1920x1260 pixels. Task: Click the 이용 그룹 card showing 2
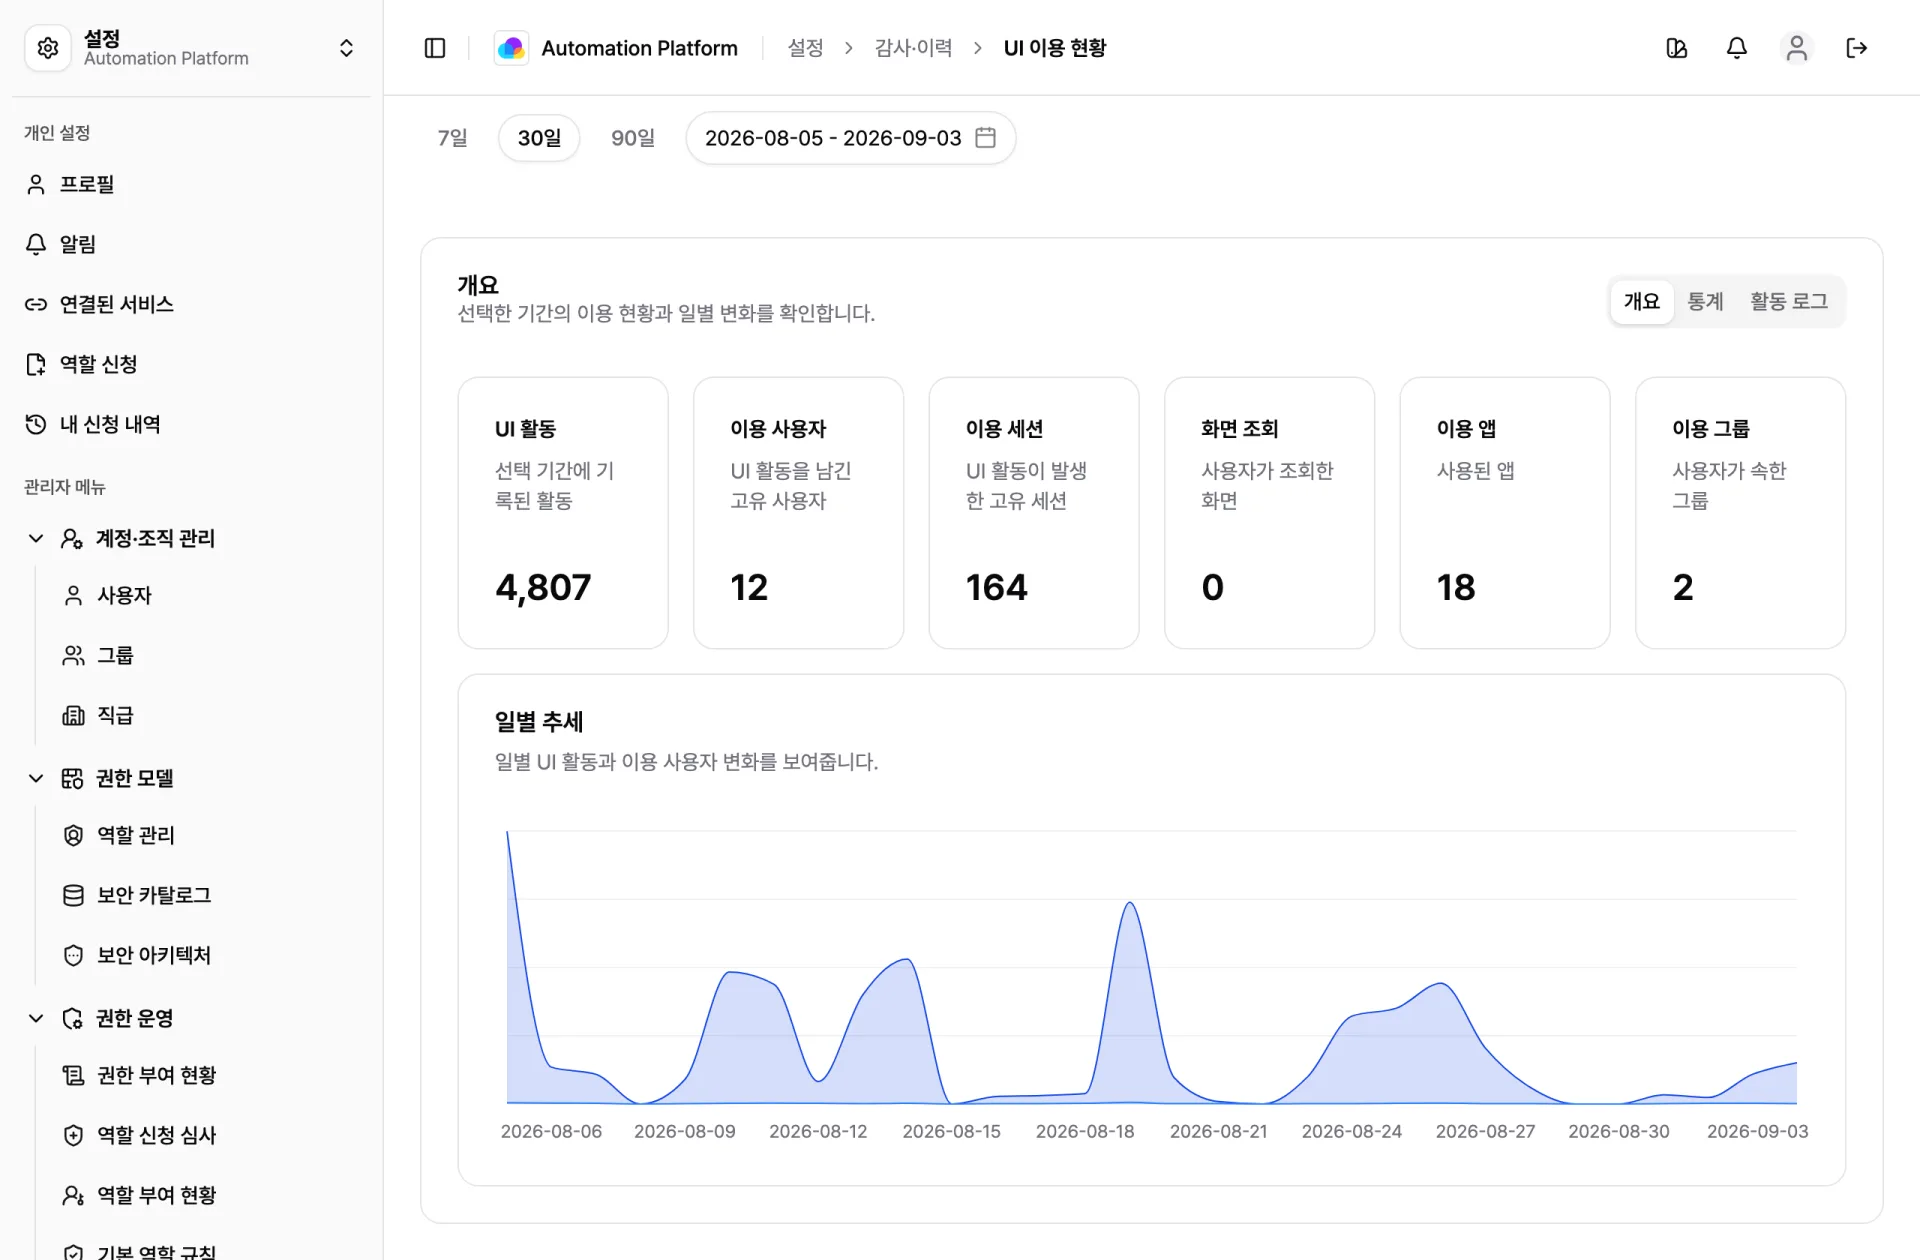tap(1740, 513)
